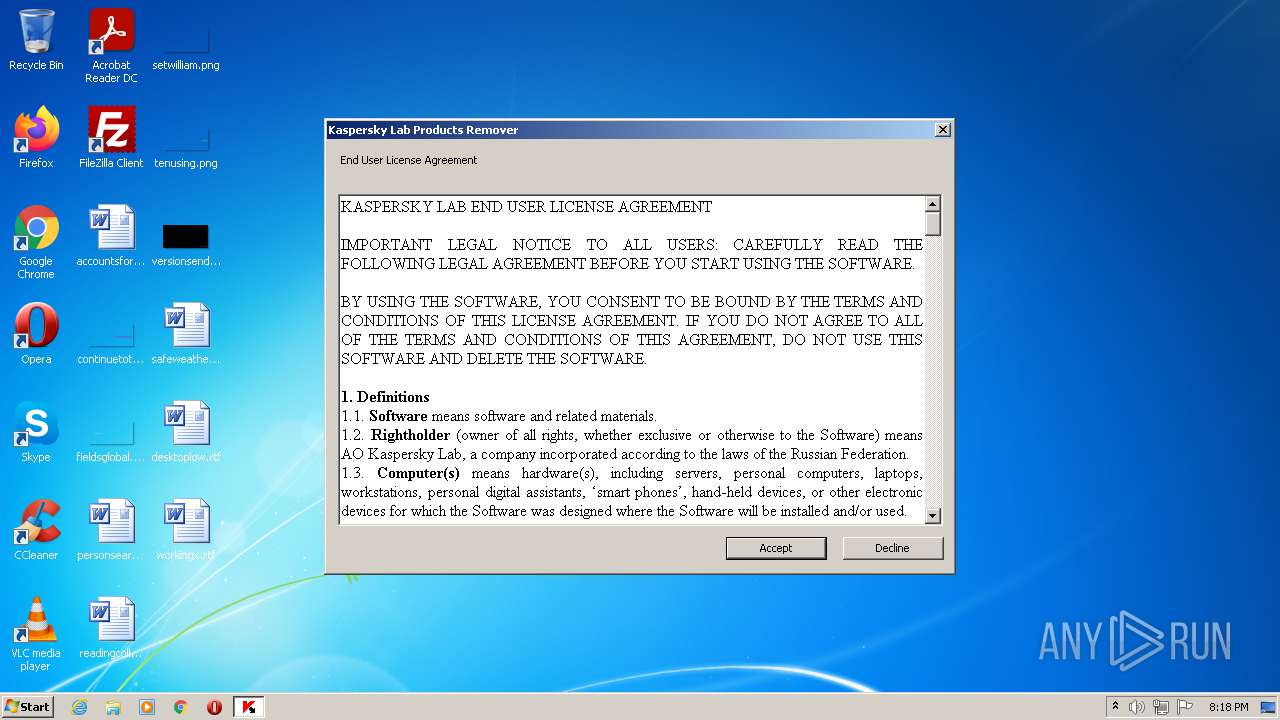Screen dimensions: 1280x720
Task: Select the Firefox desktop shortcut
Action: (36, 138)
